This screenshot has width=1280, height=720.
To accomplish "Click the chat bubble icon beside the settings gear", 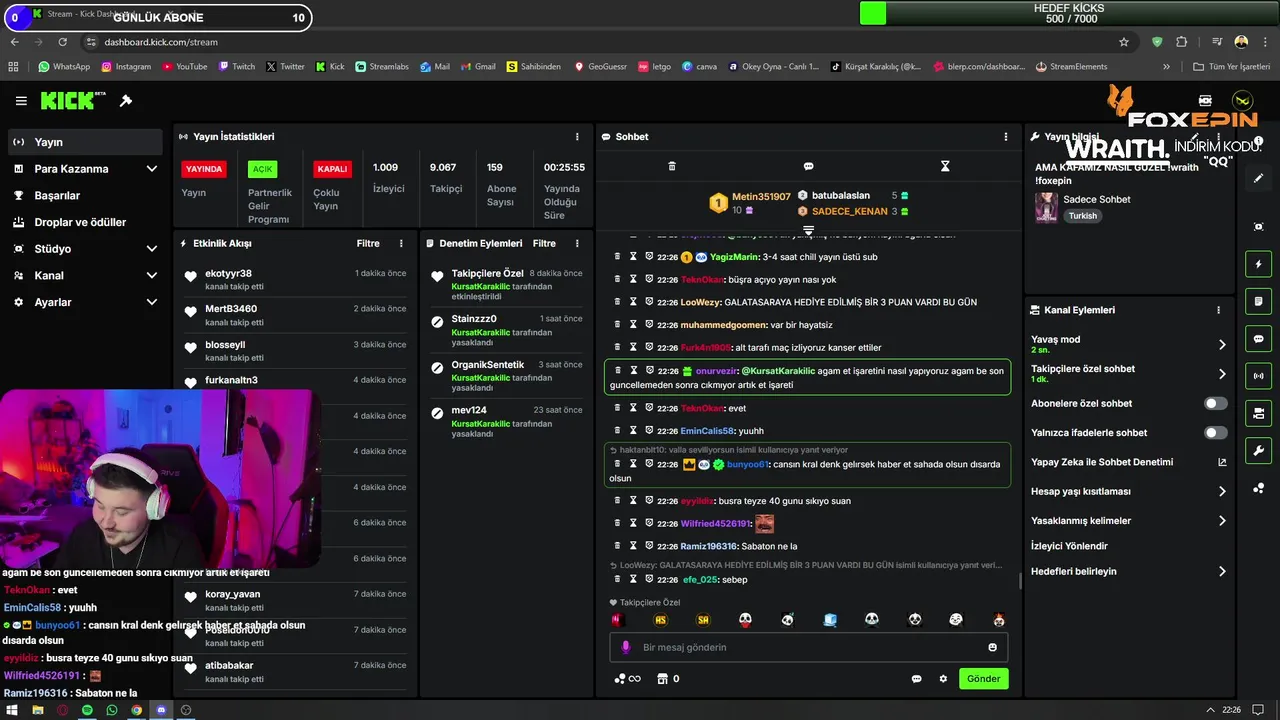I will tap(916, 679).
